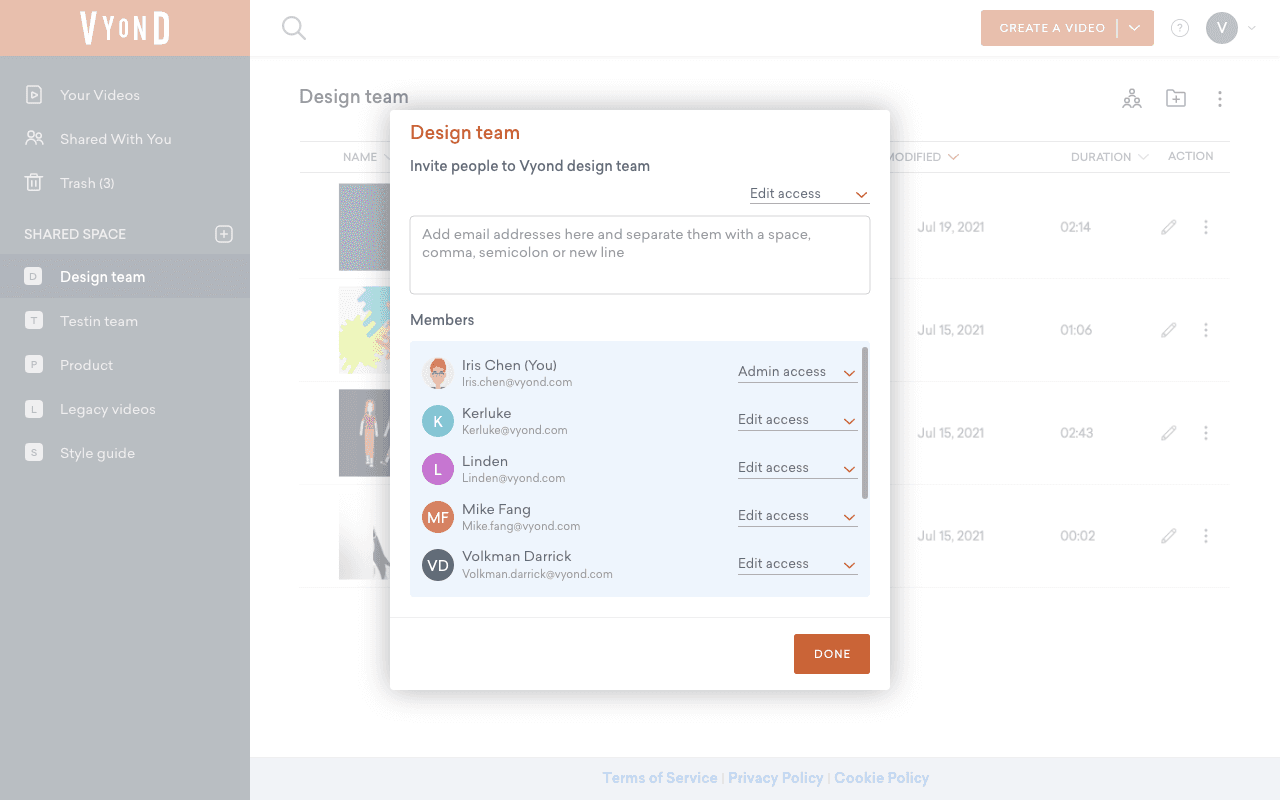Click the Vyond logo
This screenshot has height=800, width=1280.
click(x=125, y=28)
